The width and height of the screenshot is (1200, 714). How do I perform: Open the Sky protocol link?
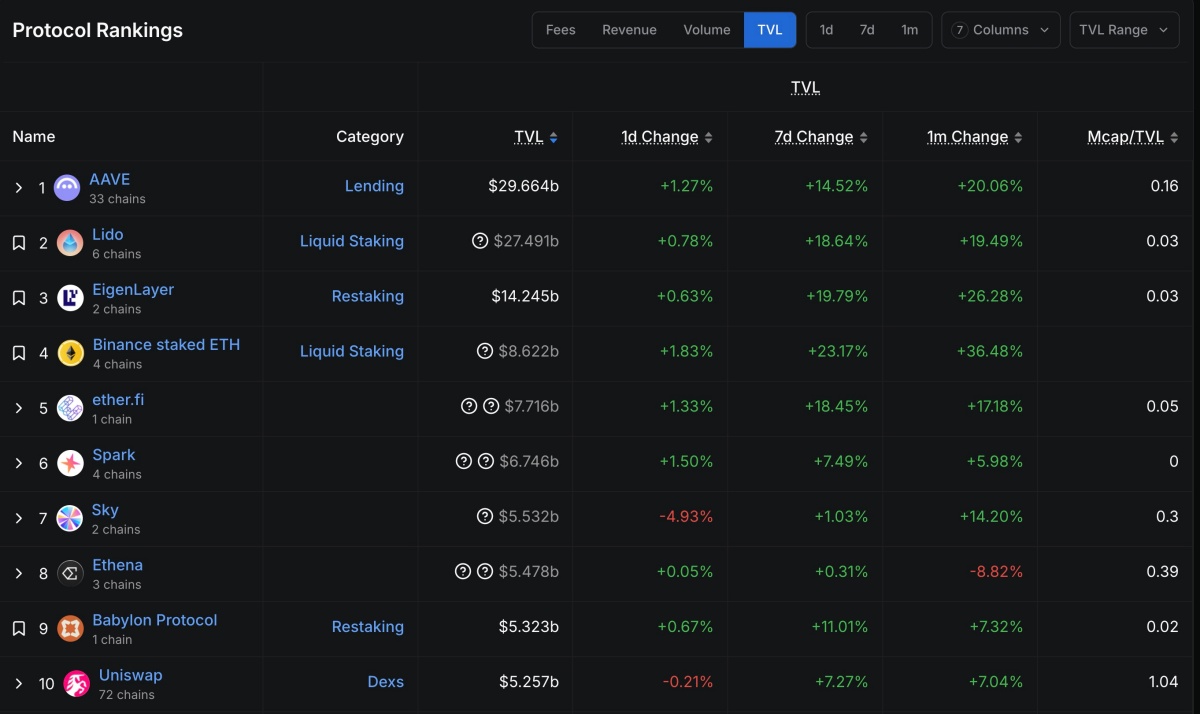pyautogui.click(x=105, y=509)
